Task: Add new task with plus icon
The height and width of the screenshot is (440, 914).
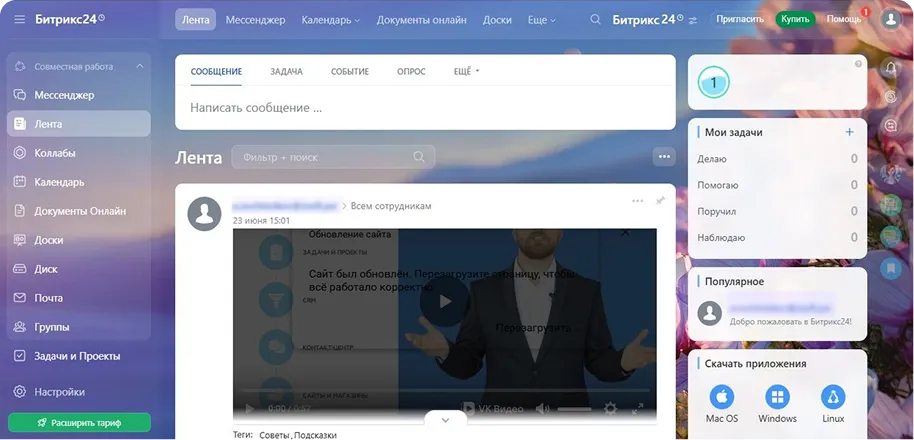Action: [849, 132]
